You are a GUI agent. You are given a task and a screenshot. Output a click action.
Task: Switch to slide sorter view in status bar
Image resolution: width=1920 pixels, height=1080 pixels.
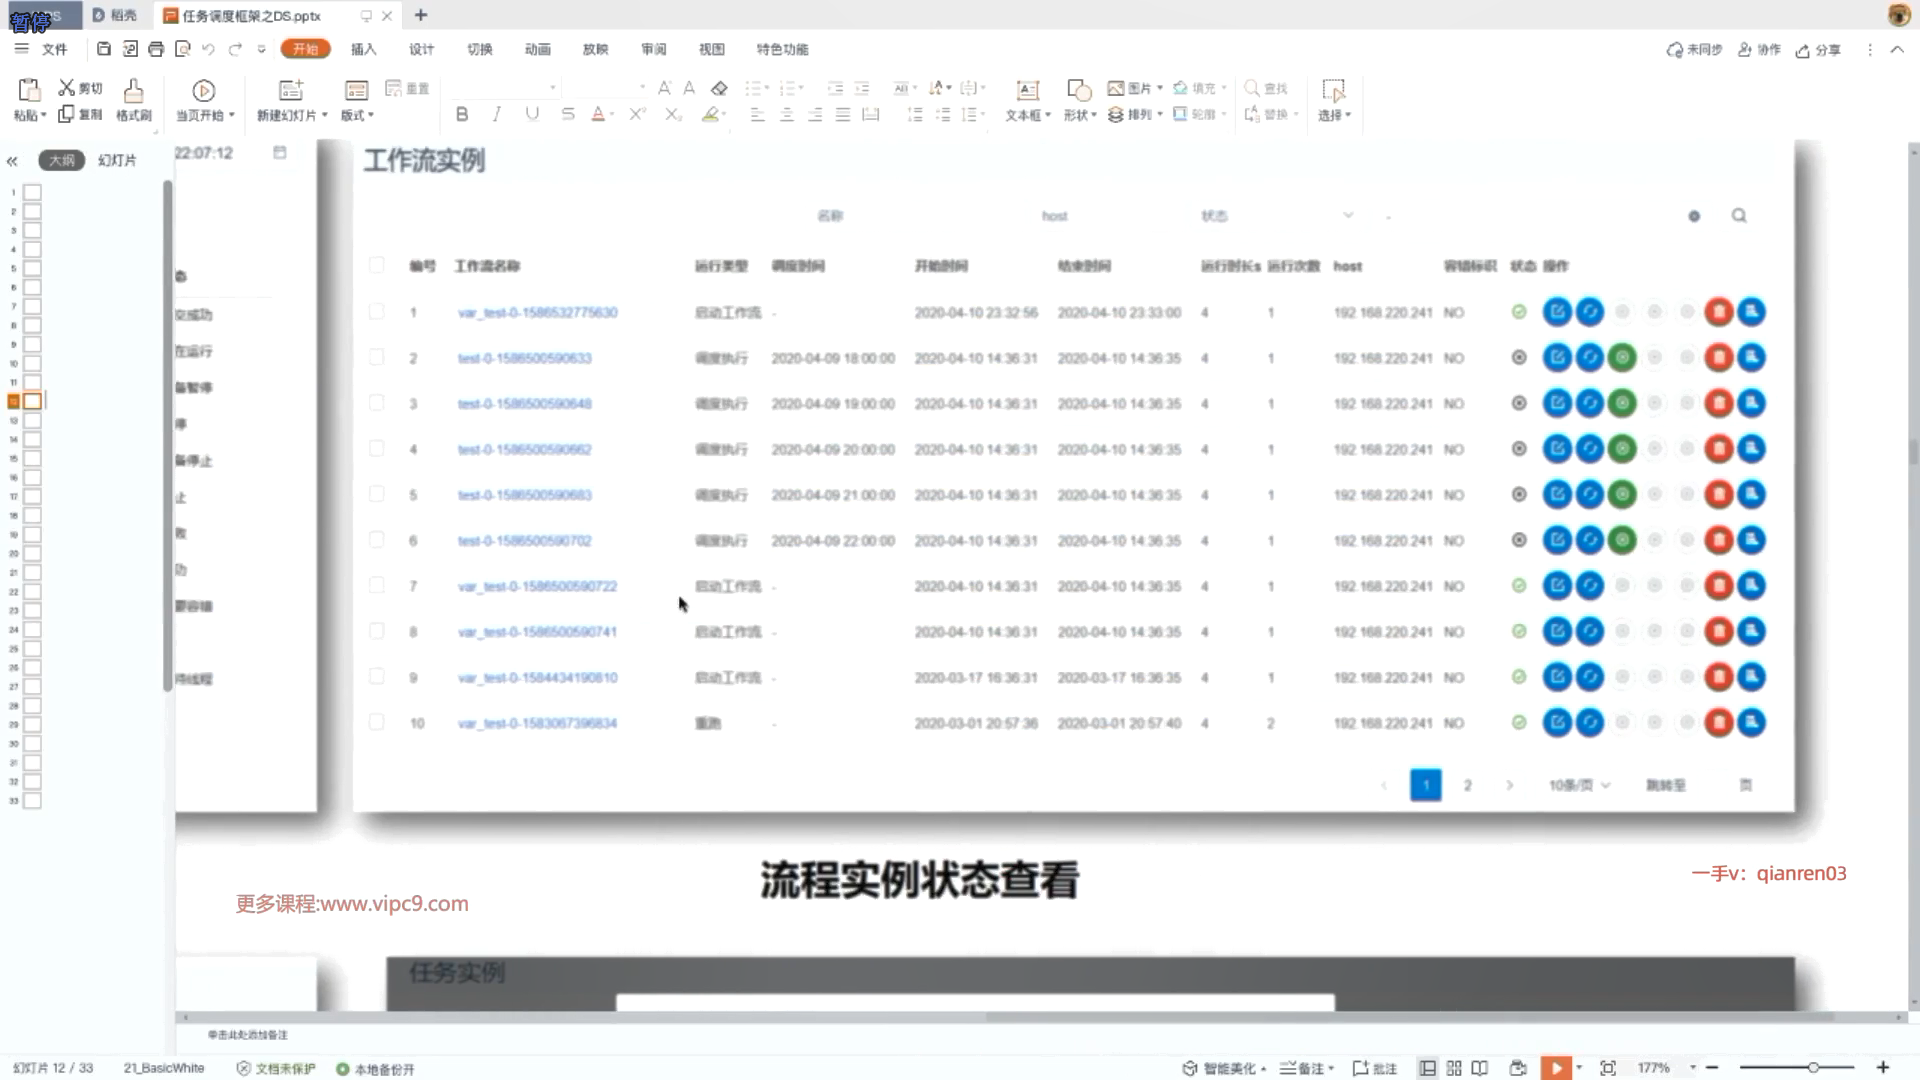click(x=1454, y=1068)
